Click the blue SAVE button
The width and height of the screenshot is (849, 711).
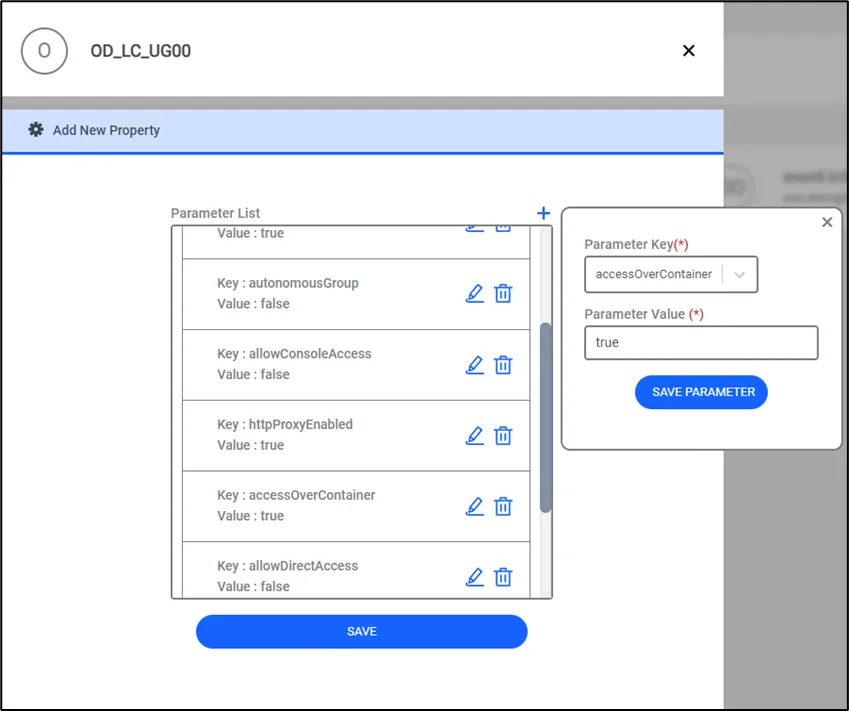362,631
